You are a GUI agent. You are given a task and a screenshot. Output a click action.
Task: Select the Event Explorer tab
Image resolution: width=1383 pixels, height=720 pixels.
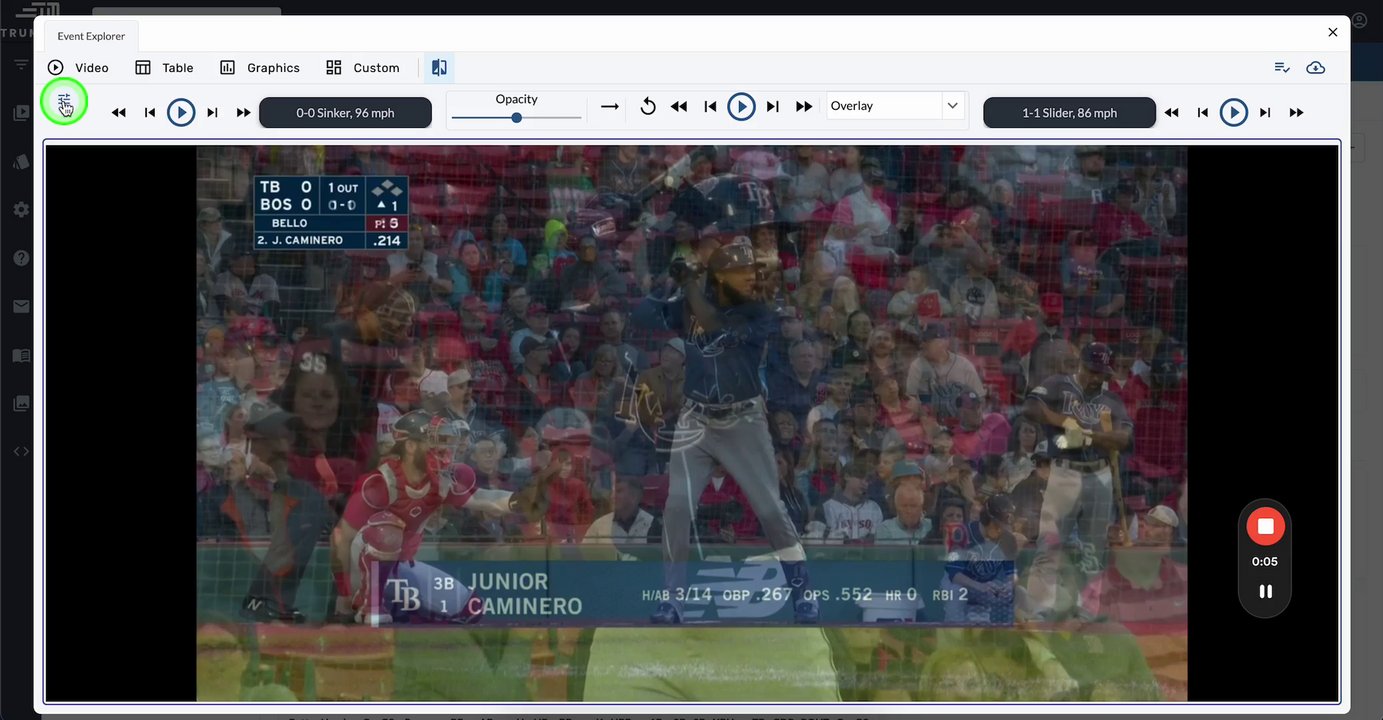tap(91, 36)
